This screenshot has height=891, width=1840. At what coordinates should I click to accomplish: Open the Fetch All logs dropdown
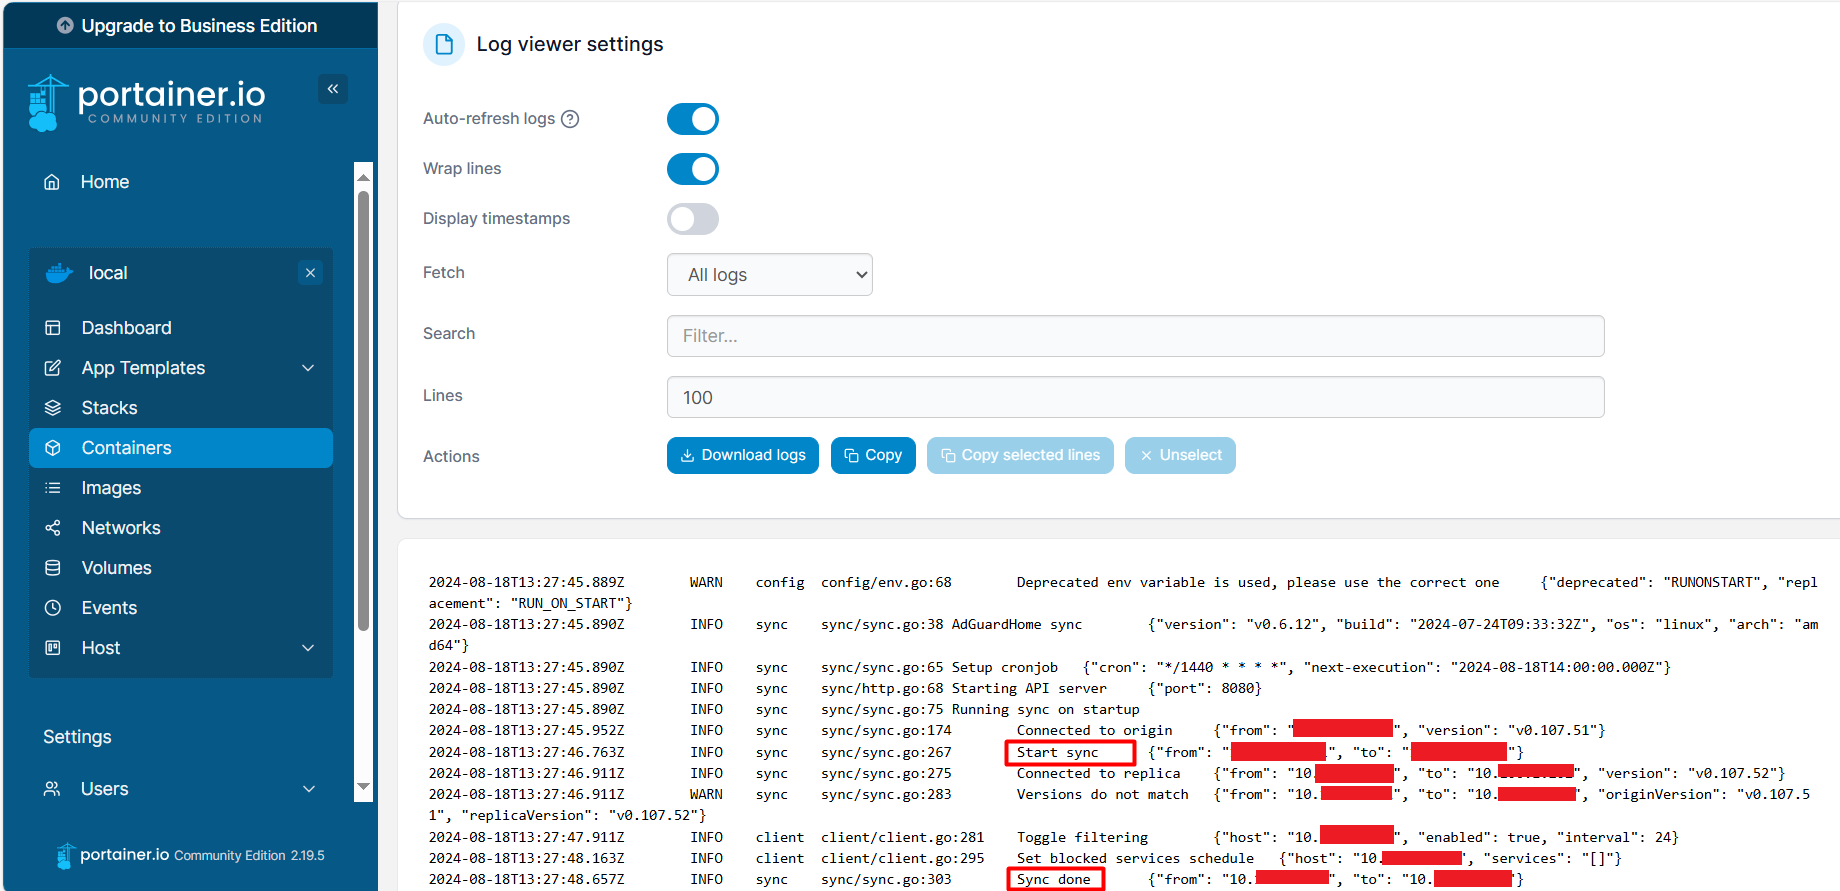click(x=770, y=275)
